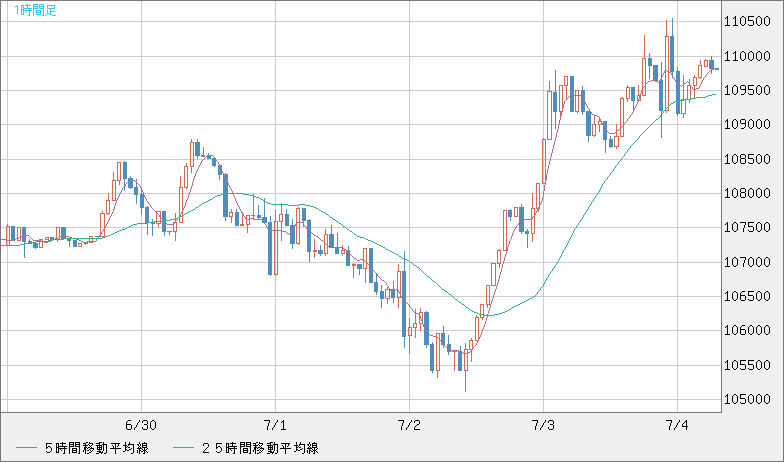Click the 108500 price axis label
784x462 pixels.
747,160
